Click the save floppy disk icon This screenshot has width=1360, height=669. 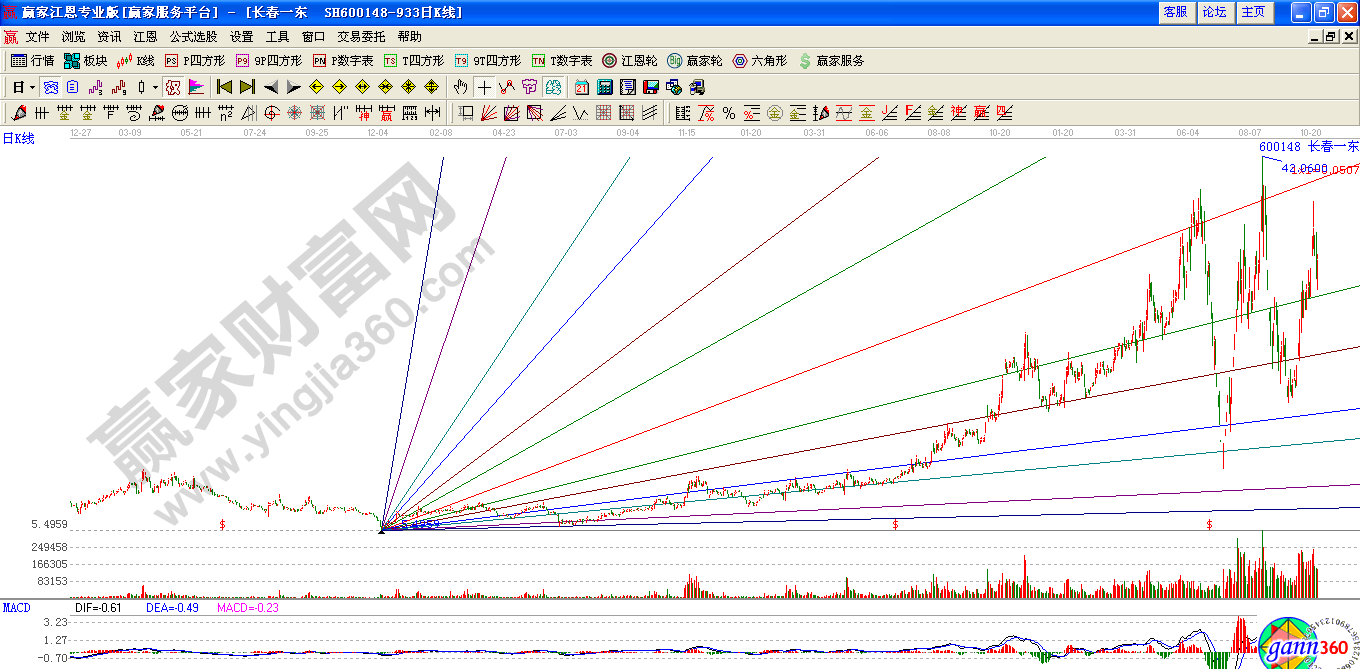651,87
